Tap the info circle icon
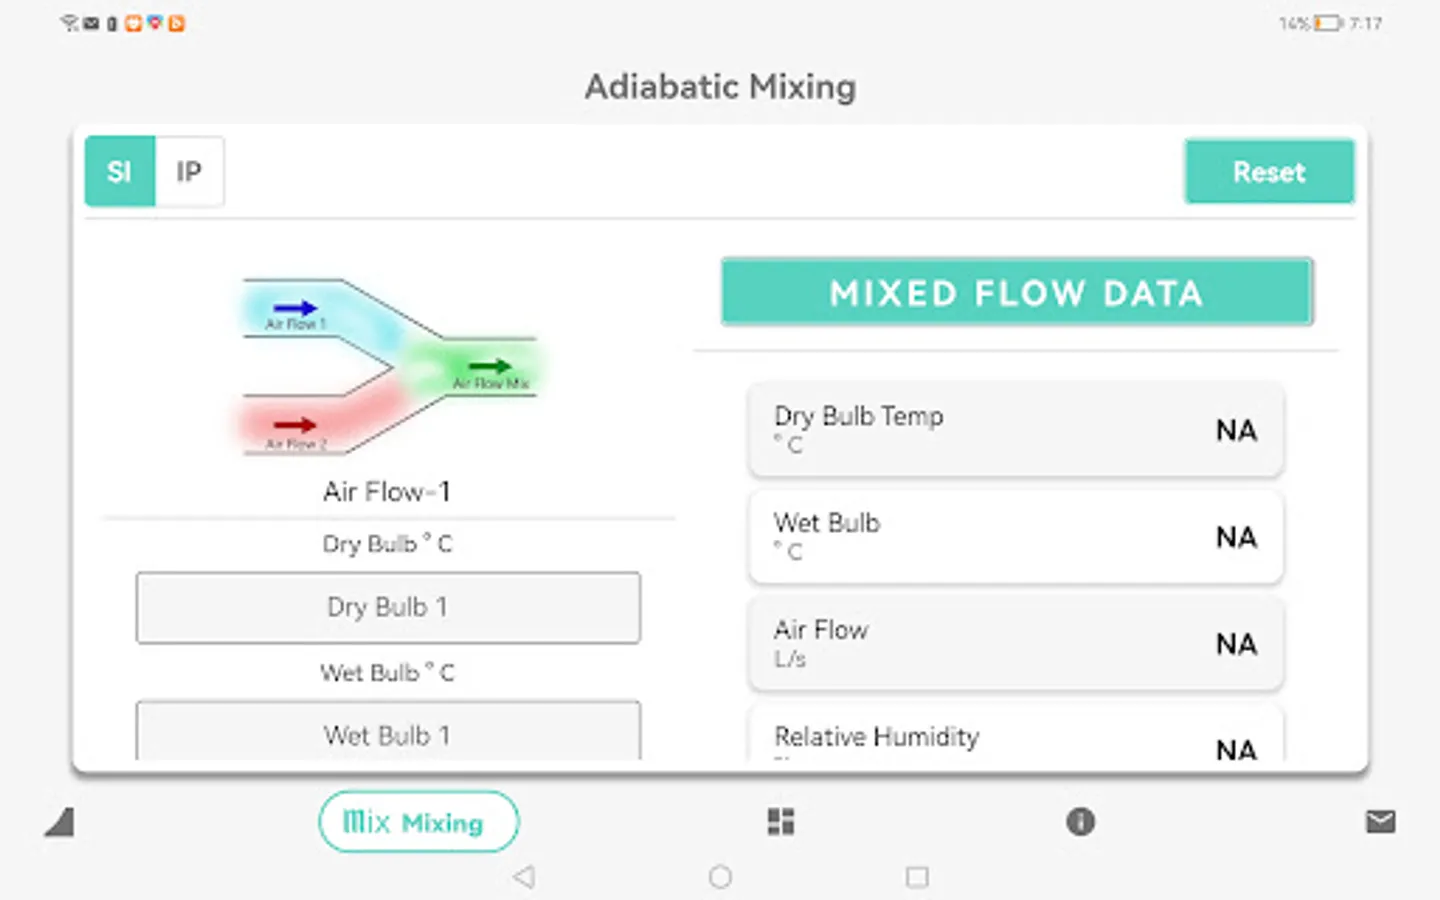1440x900 pixels. click(1080, 822)
